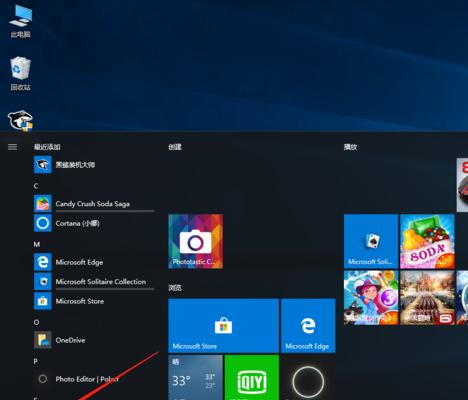Image resolution: width=468 pixels, height=400 pixels.
Task: Open the Microsoft Store wide tile
Action: tap(224, 326)
